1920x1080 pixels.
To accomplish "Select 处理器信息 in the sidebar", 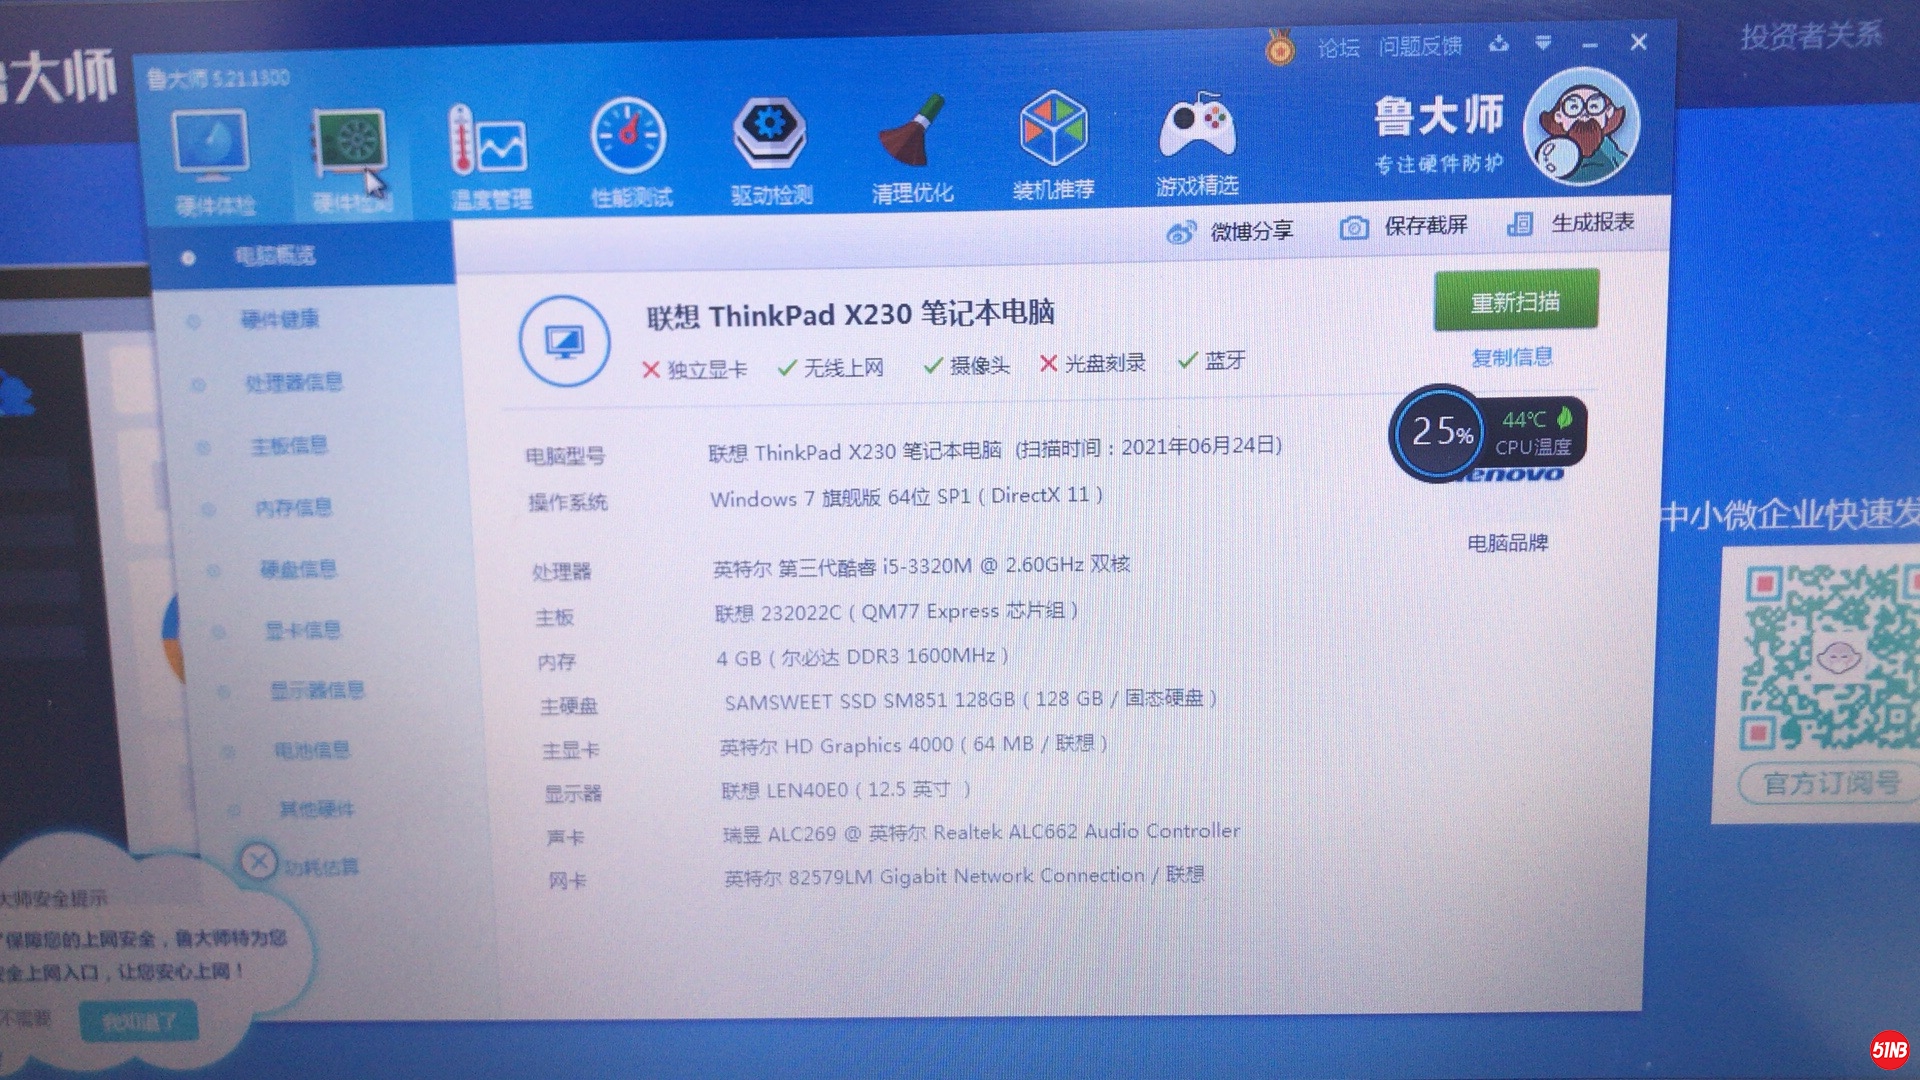I will (x=293, y=382).
